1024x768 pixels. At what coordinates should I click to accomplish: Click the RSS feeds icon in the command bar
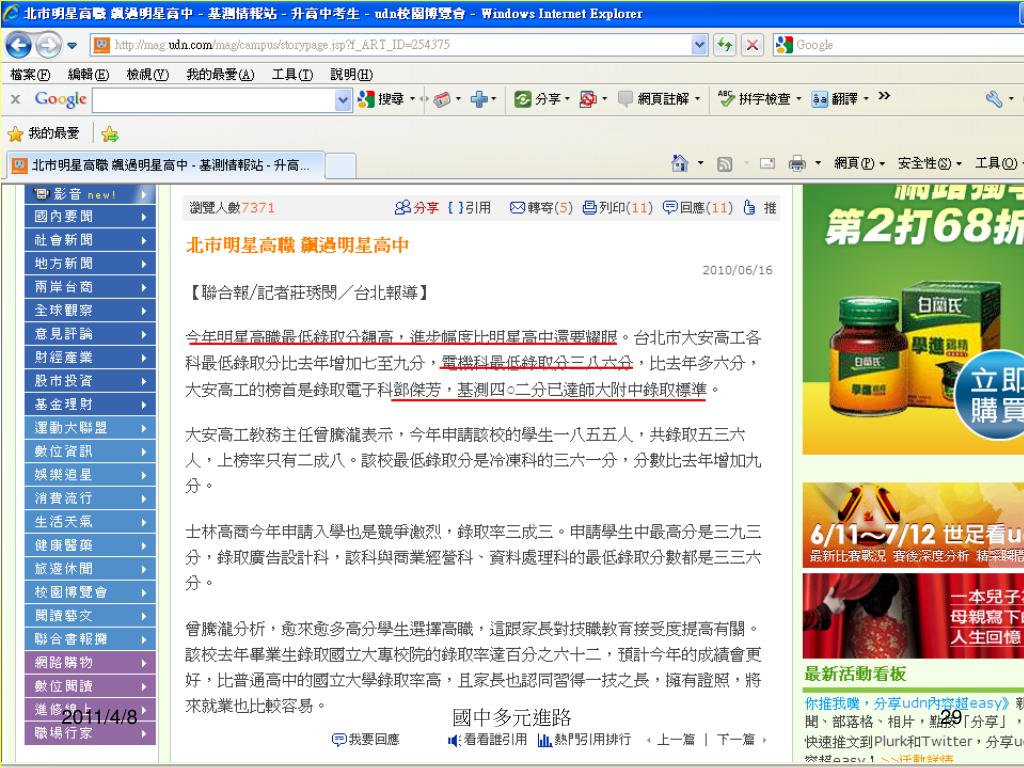point(724,164)
